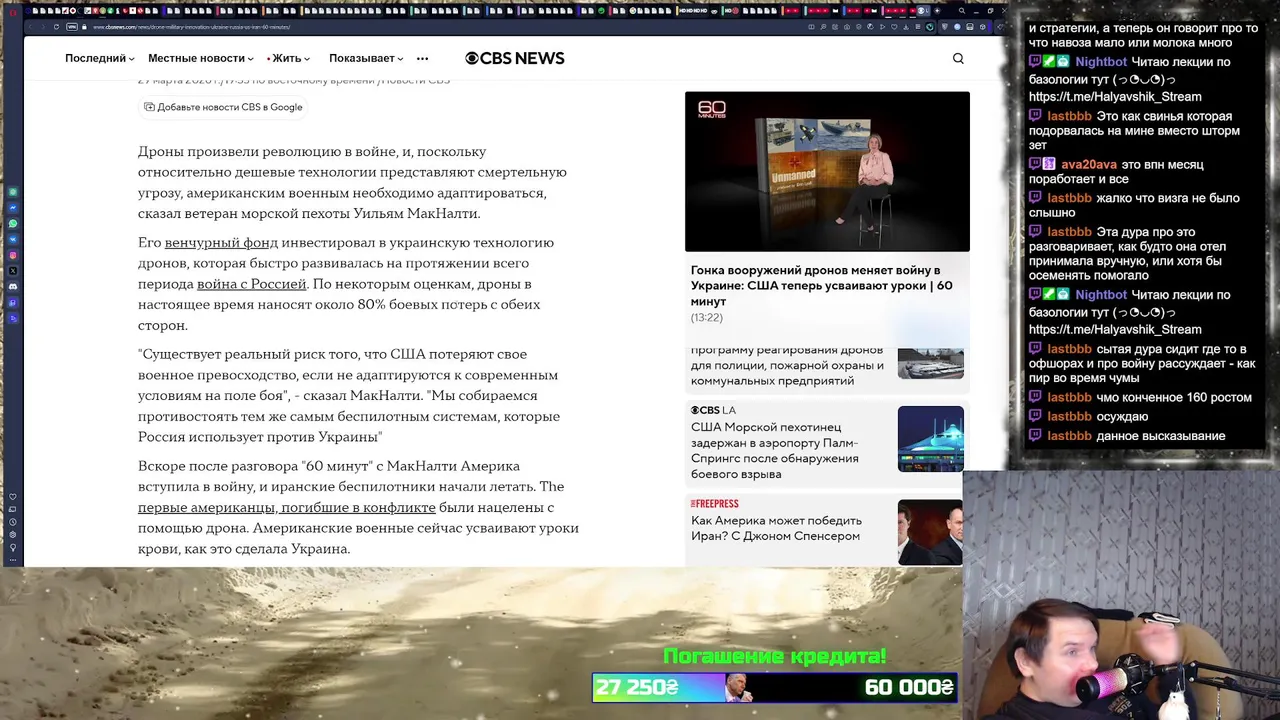Click the Джон Спенсер article thumbnail
Image resolution: width=1280 pixels, height=720 pixels.
click(x=931, y=532)
